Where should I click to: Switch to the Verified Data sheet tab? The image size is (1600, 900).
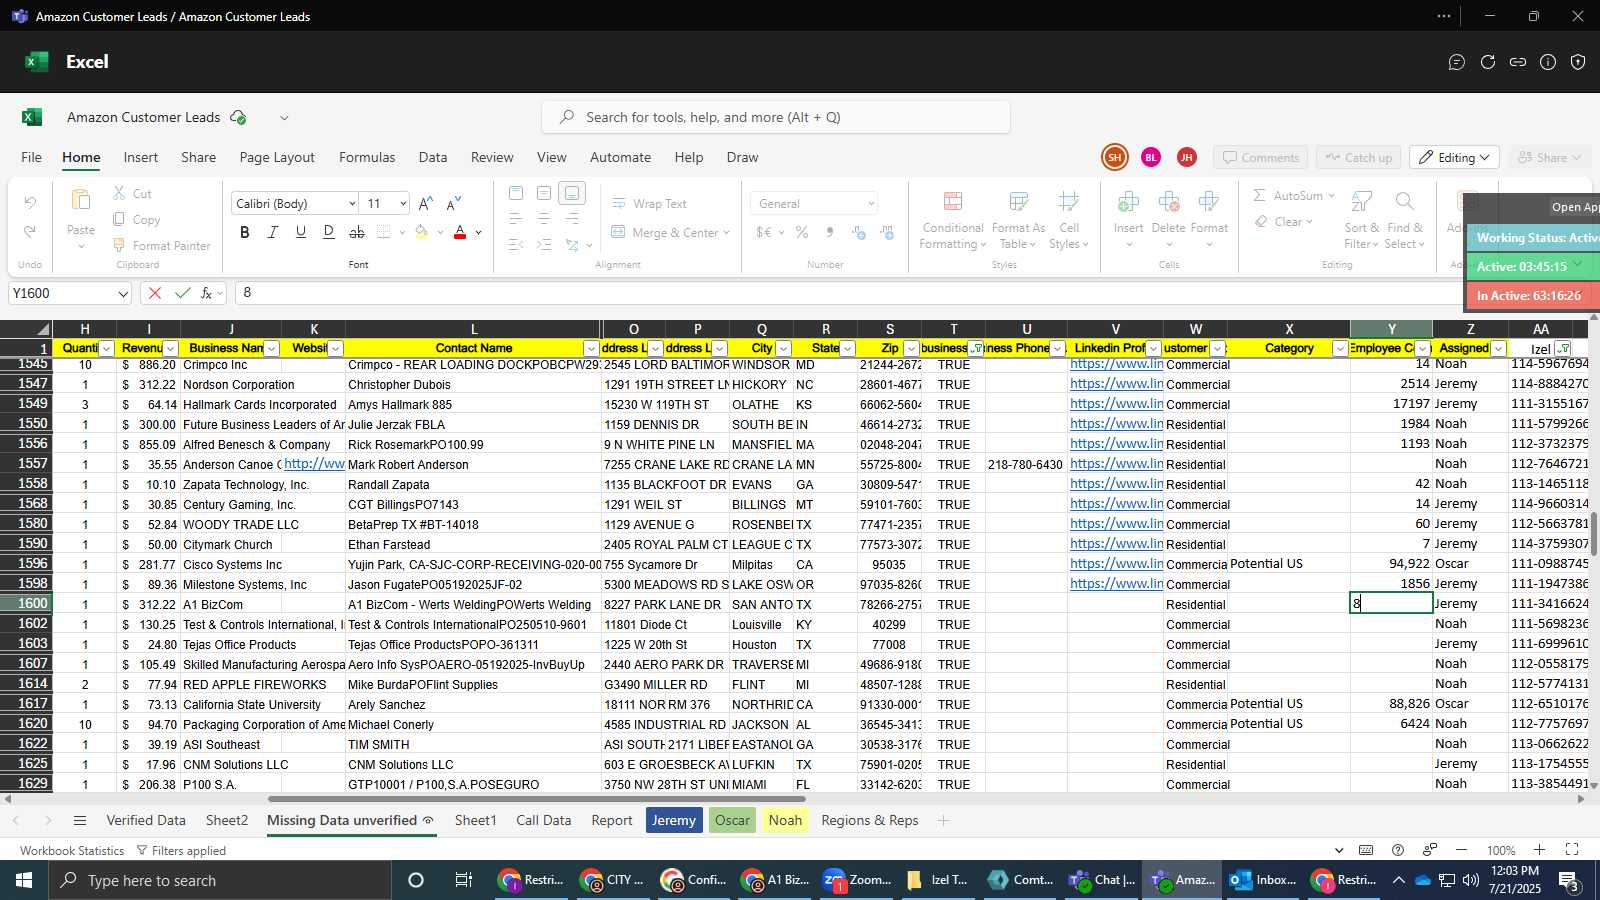(146, 820)
